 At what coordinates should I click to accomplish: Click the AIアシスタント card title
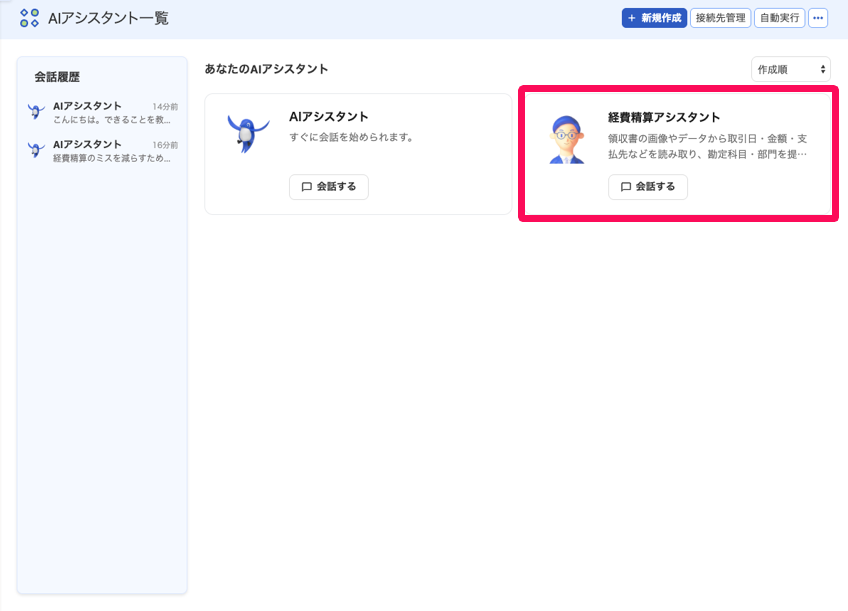point(329,117)
